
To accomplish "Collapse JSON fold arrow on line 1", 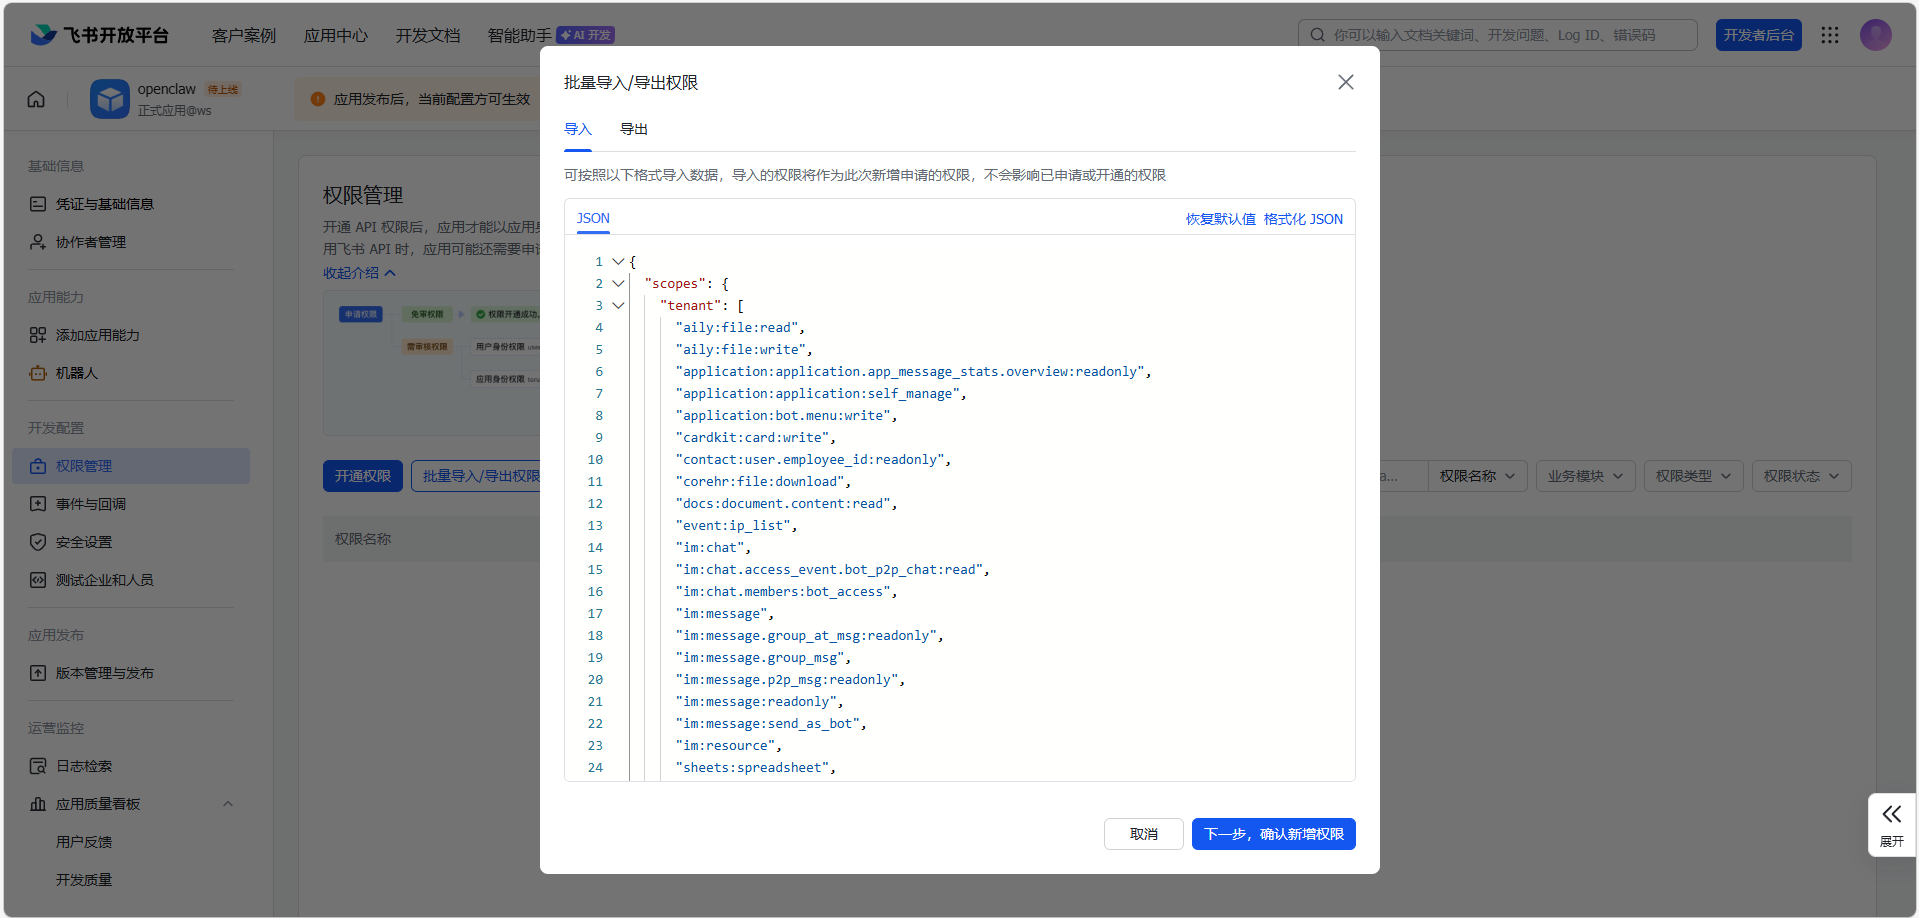I will point(618,262).
